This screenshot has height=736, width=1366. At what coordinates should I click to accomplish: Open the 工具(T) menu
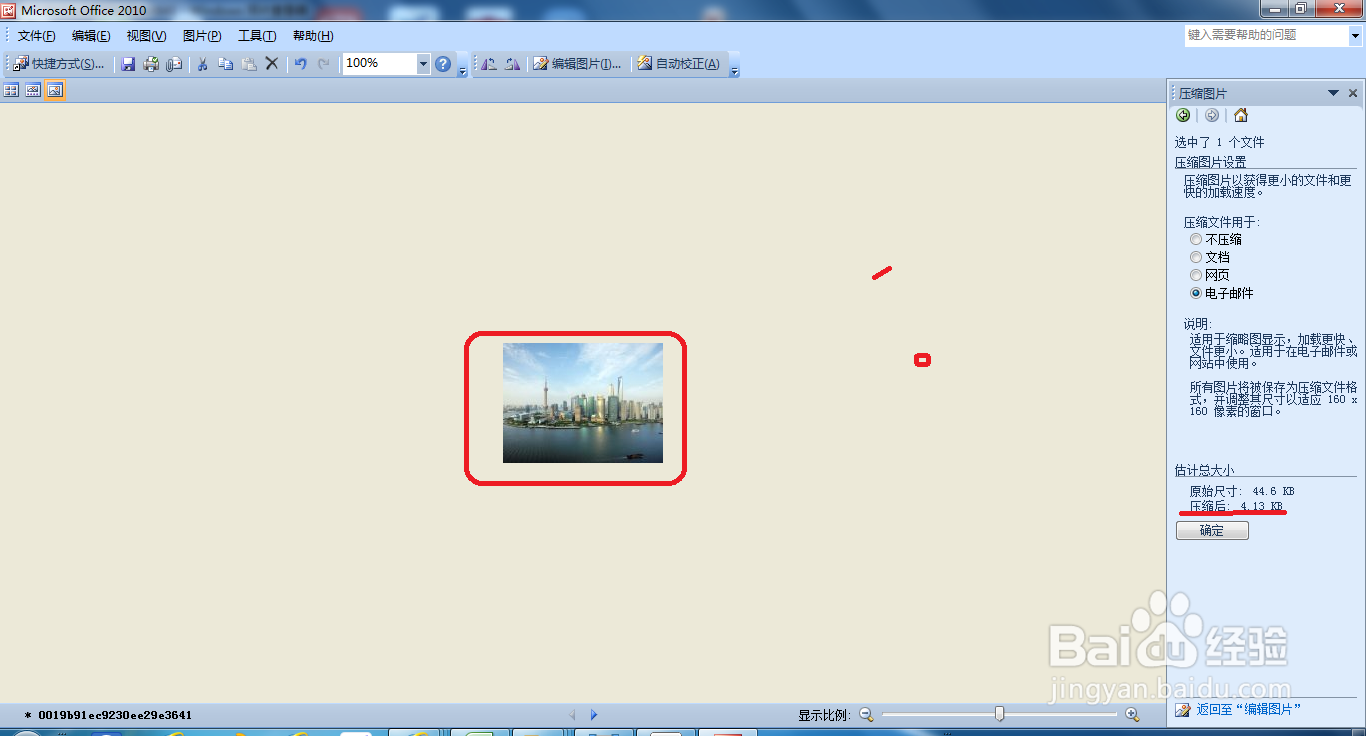coord(257,36)
